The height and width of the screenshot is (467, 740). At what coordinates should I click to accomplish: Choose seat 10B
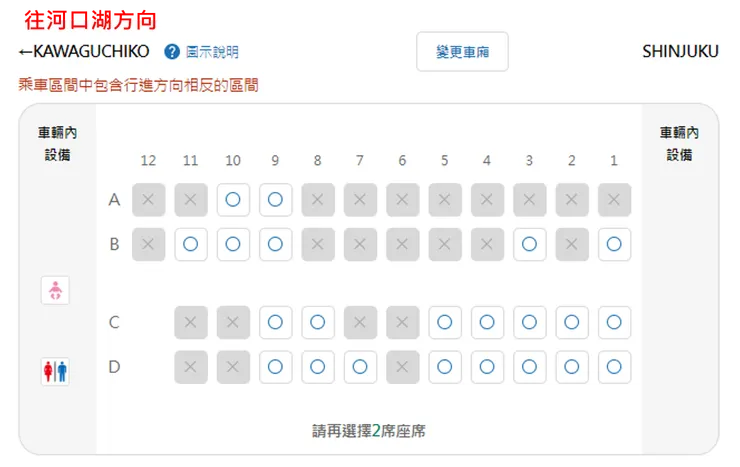pyautogui.click(x=233, y=244)
